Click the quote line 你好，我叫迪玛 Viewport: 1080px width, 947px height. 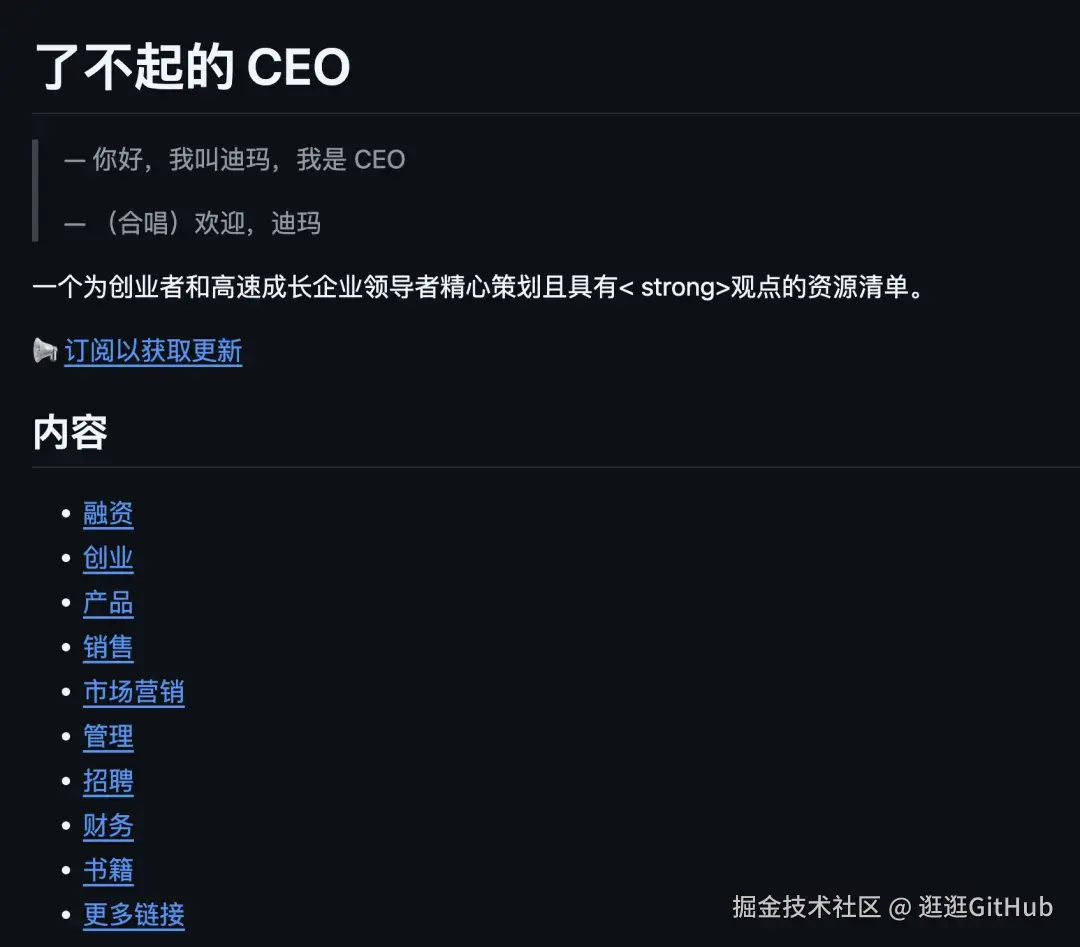click(235, 160)
